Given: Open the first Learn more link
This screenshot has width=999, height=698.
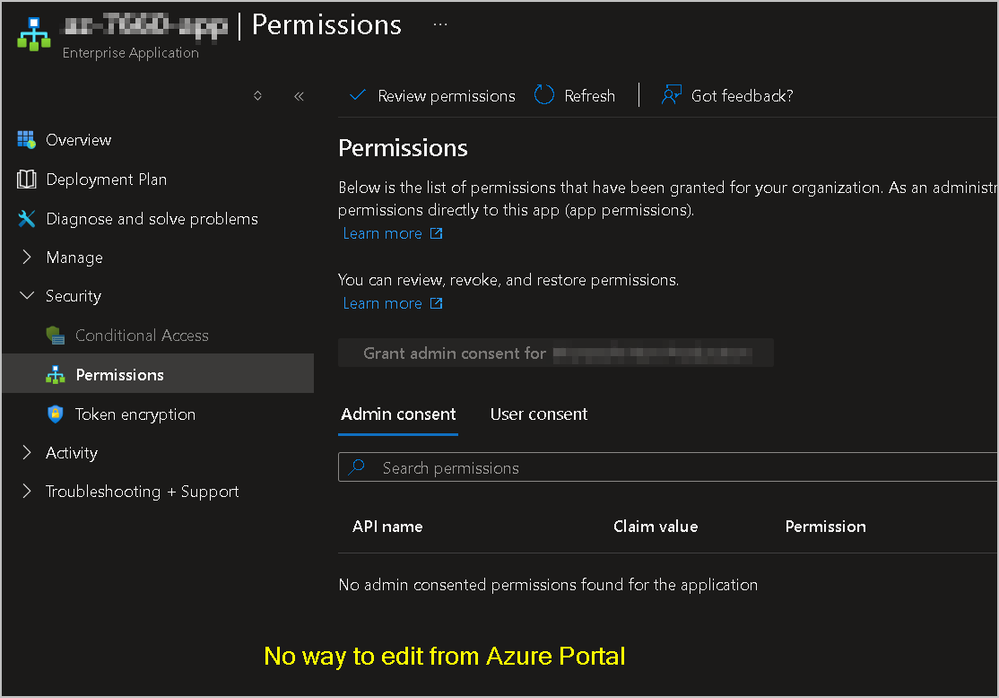Looking at the screenshot, I should click(x=382, y=234).
